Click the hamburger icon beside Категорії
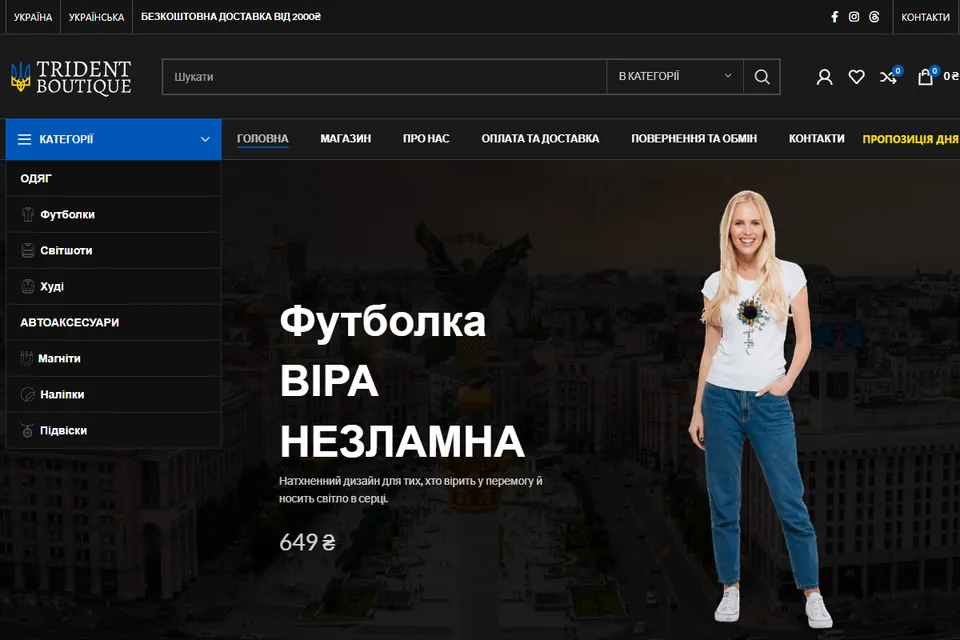Screen dimensions: 960x640 pos(24,140)
